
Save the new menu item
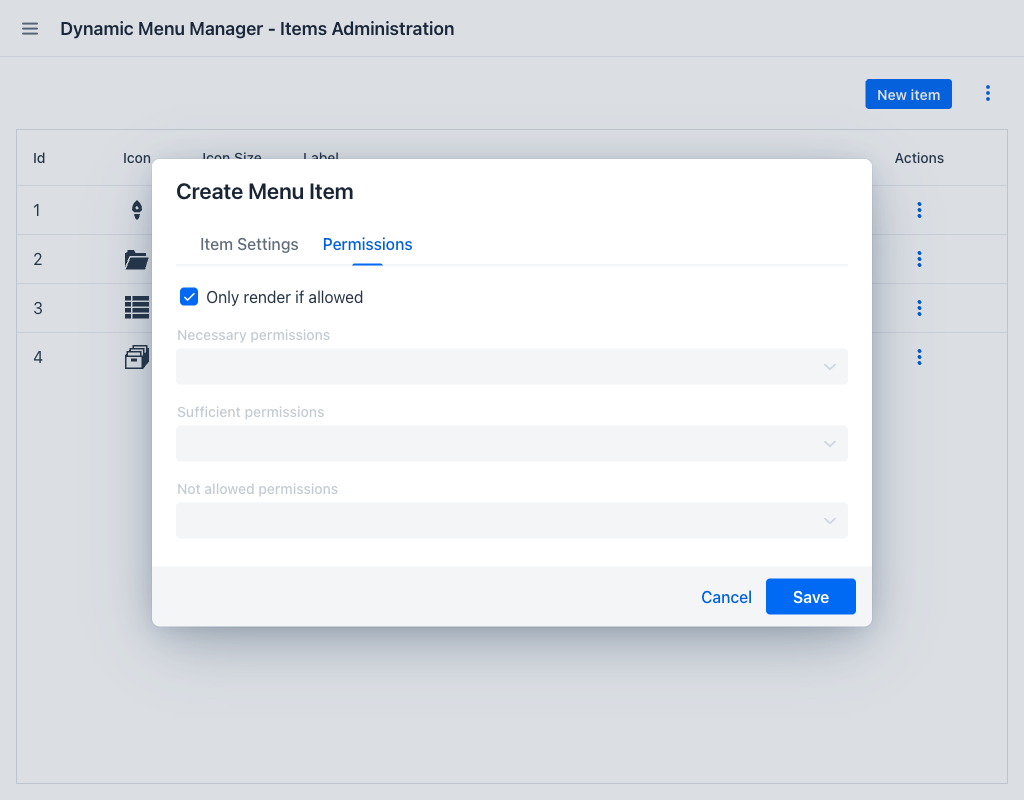coord(810,597)
